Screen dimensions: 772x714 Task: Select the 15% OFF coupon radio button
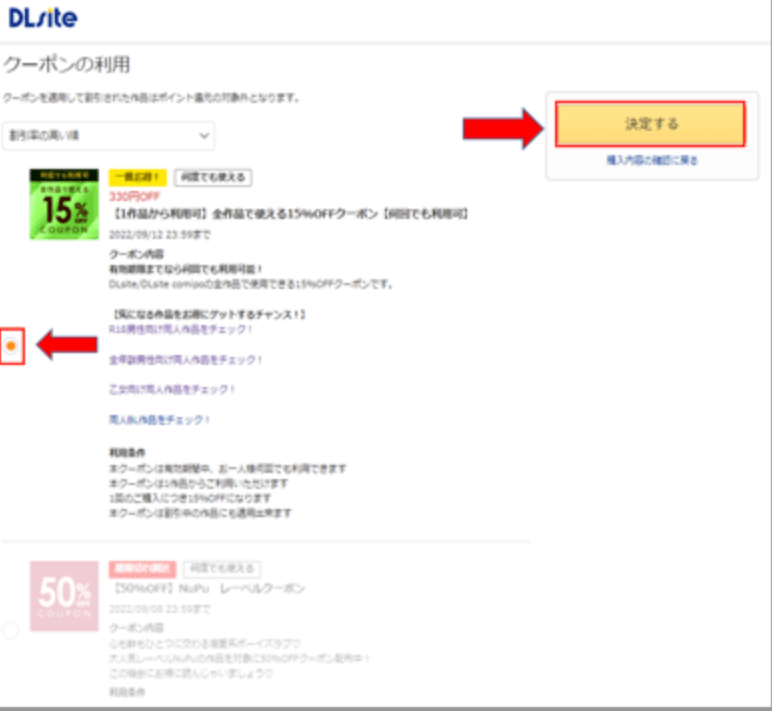point(11,346)
